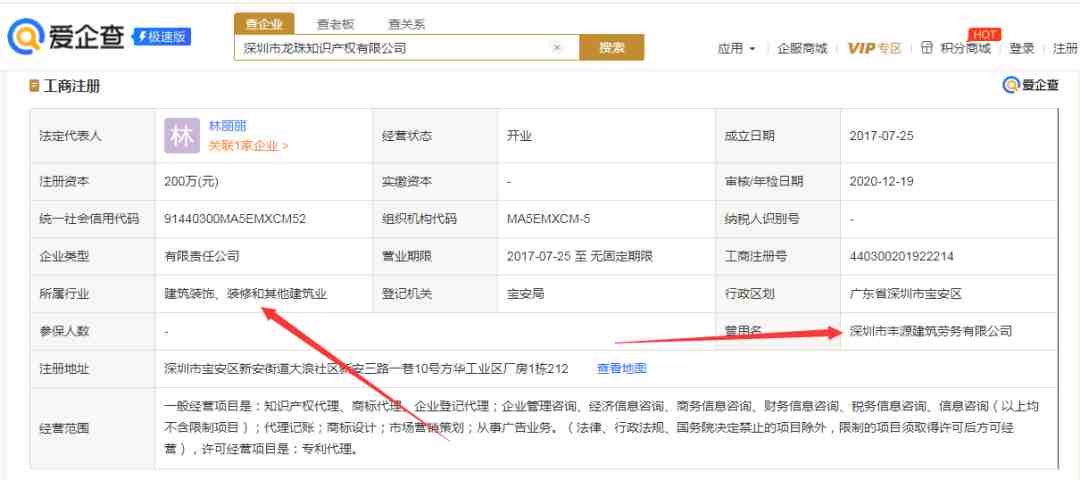Viewport: 1080px width, 480px height.
Task: Click registered capital 200万(元)
Action: [191, 182]
